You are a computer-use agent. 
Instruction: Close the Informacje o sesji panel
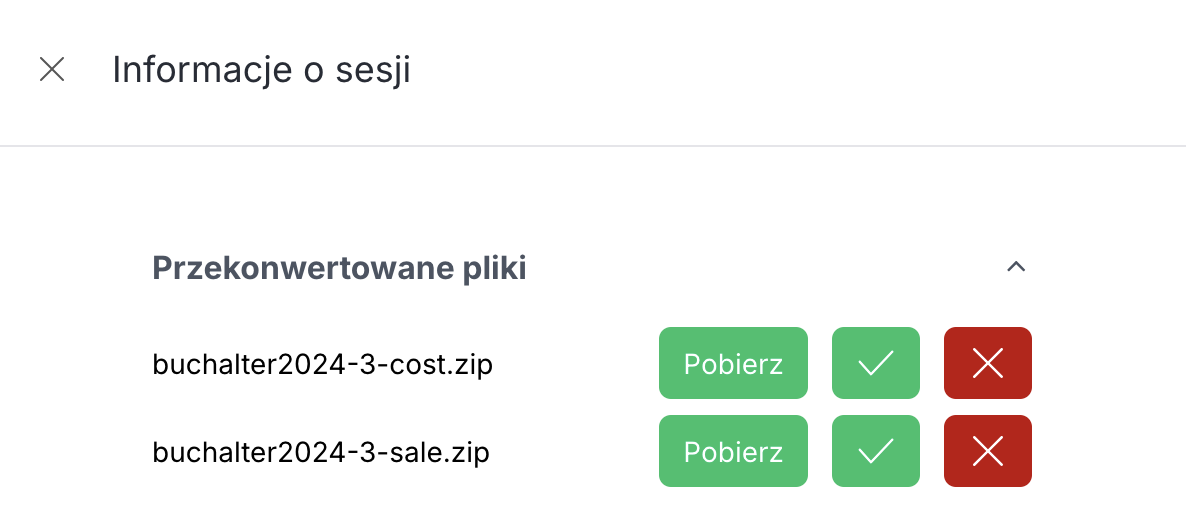(52, 69)
